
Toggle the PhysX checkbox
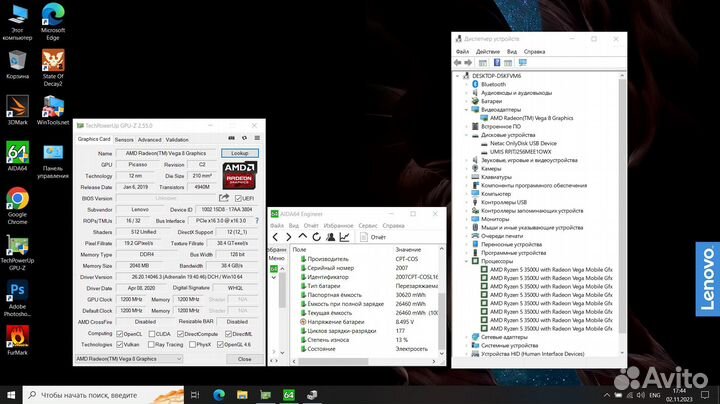pos(193,344)
